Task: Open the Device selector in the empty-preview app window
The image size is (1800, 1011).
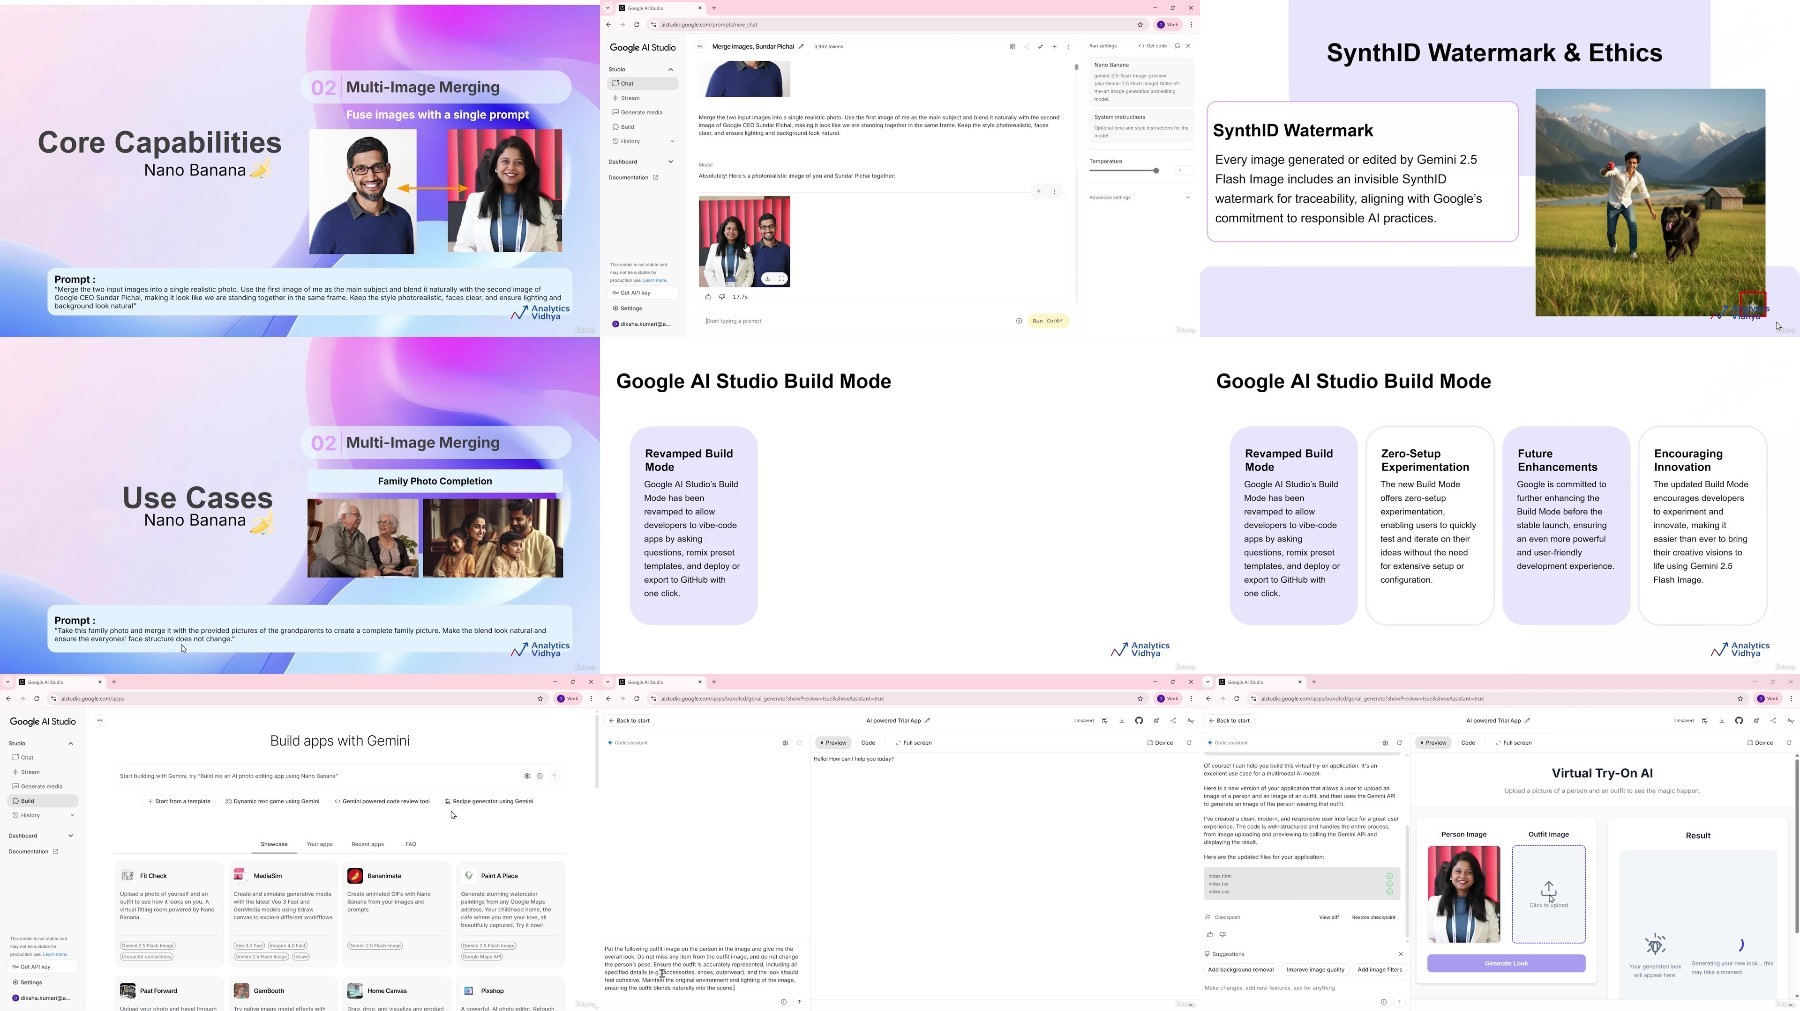Action: click(x=1161, y=743)
